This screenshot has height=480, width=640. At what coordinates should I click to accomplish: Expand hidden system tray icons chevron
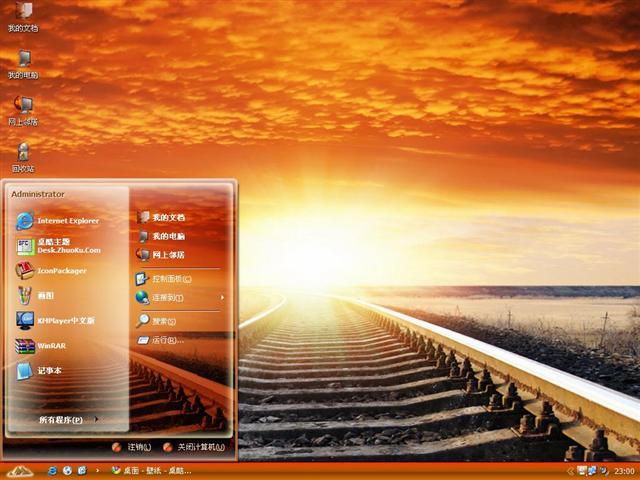point(571,471)
